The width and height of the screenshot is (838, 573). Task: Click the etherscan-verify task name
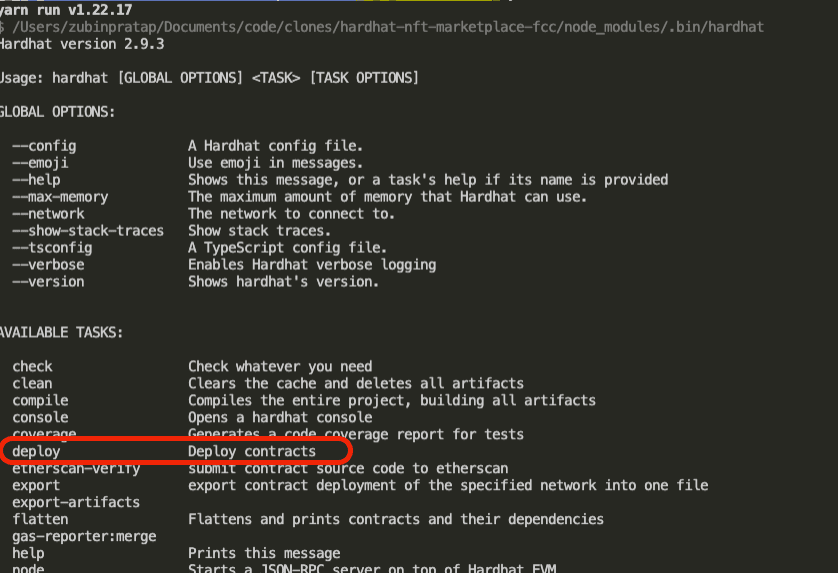point(76,469)
